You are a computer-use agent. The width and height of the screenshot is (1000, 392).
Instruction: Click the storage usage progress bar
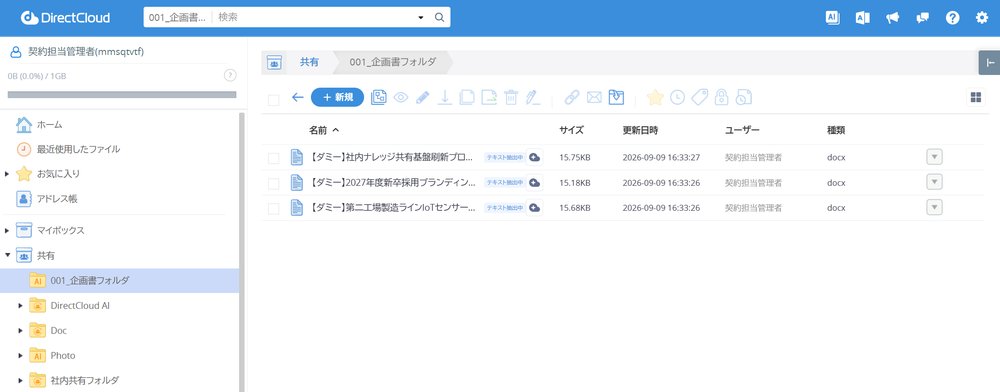122,94
